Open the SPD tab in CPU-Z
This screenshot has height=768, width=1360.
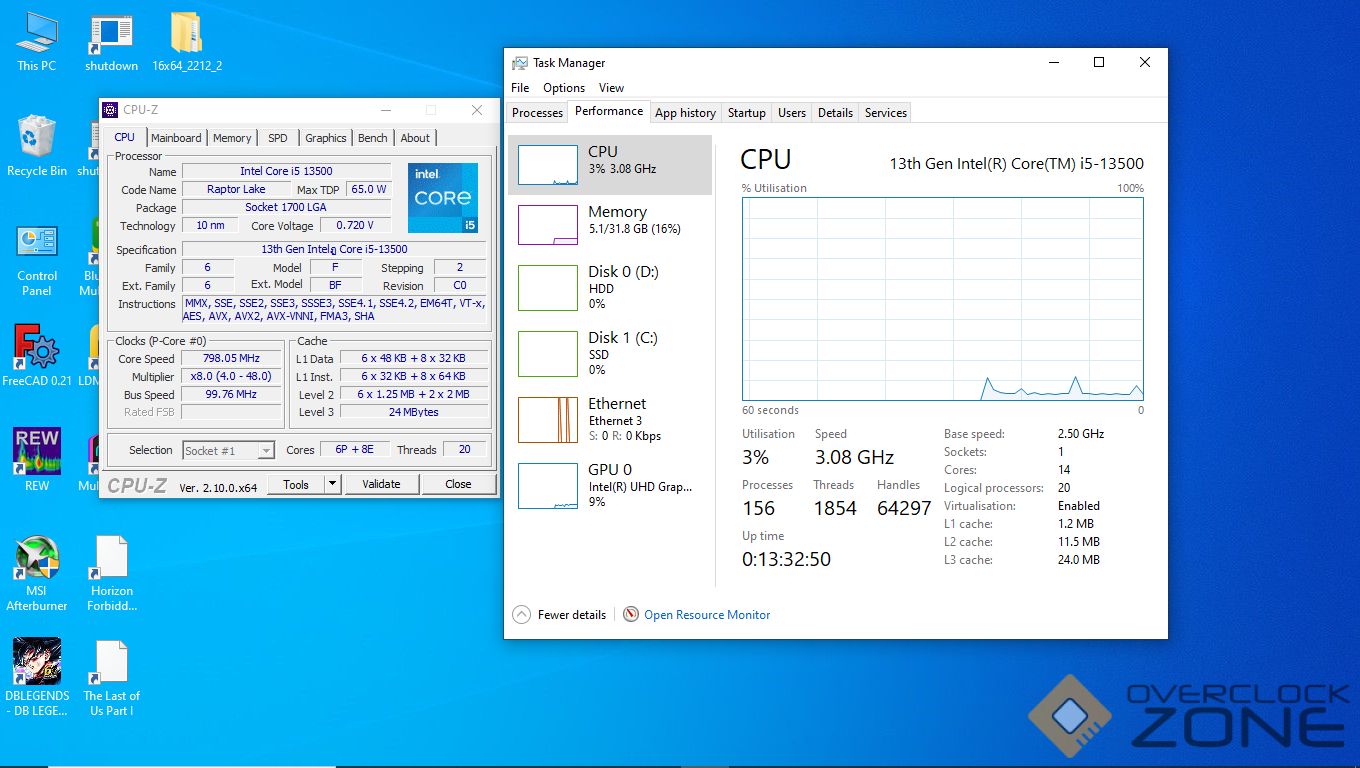click(x=278, y=138)
